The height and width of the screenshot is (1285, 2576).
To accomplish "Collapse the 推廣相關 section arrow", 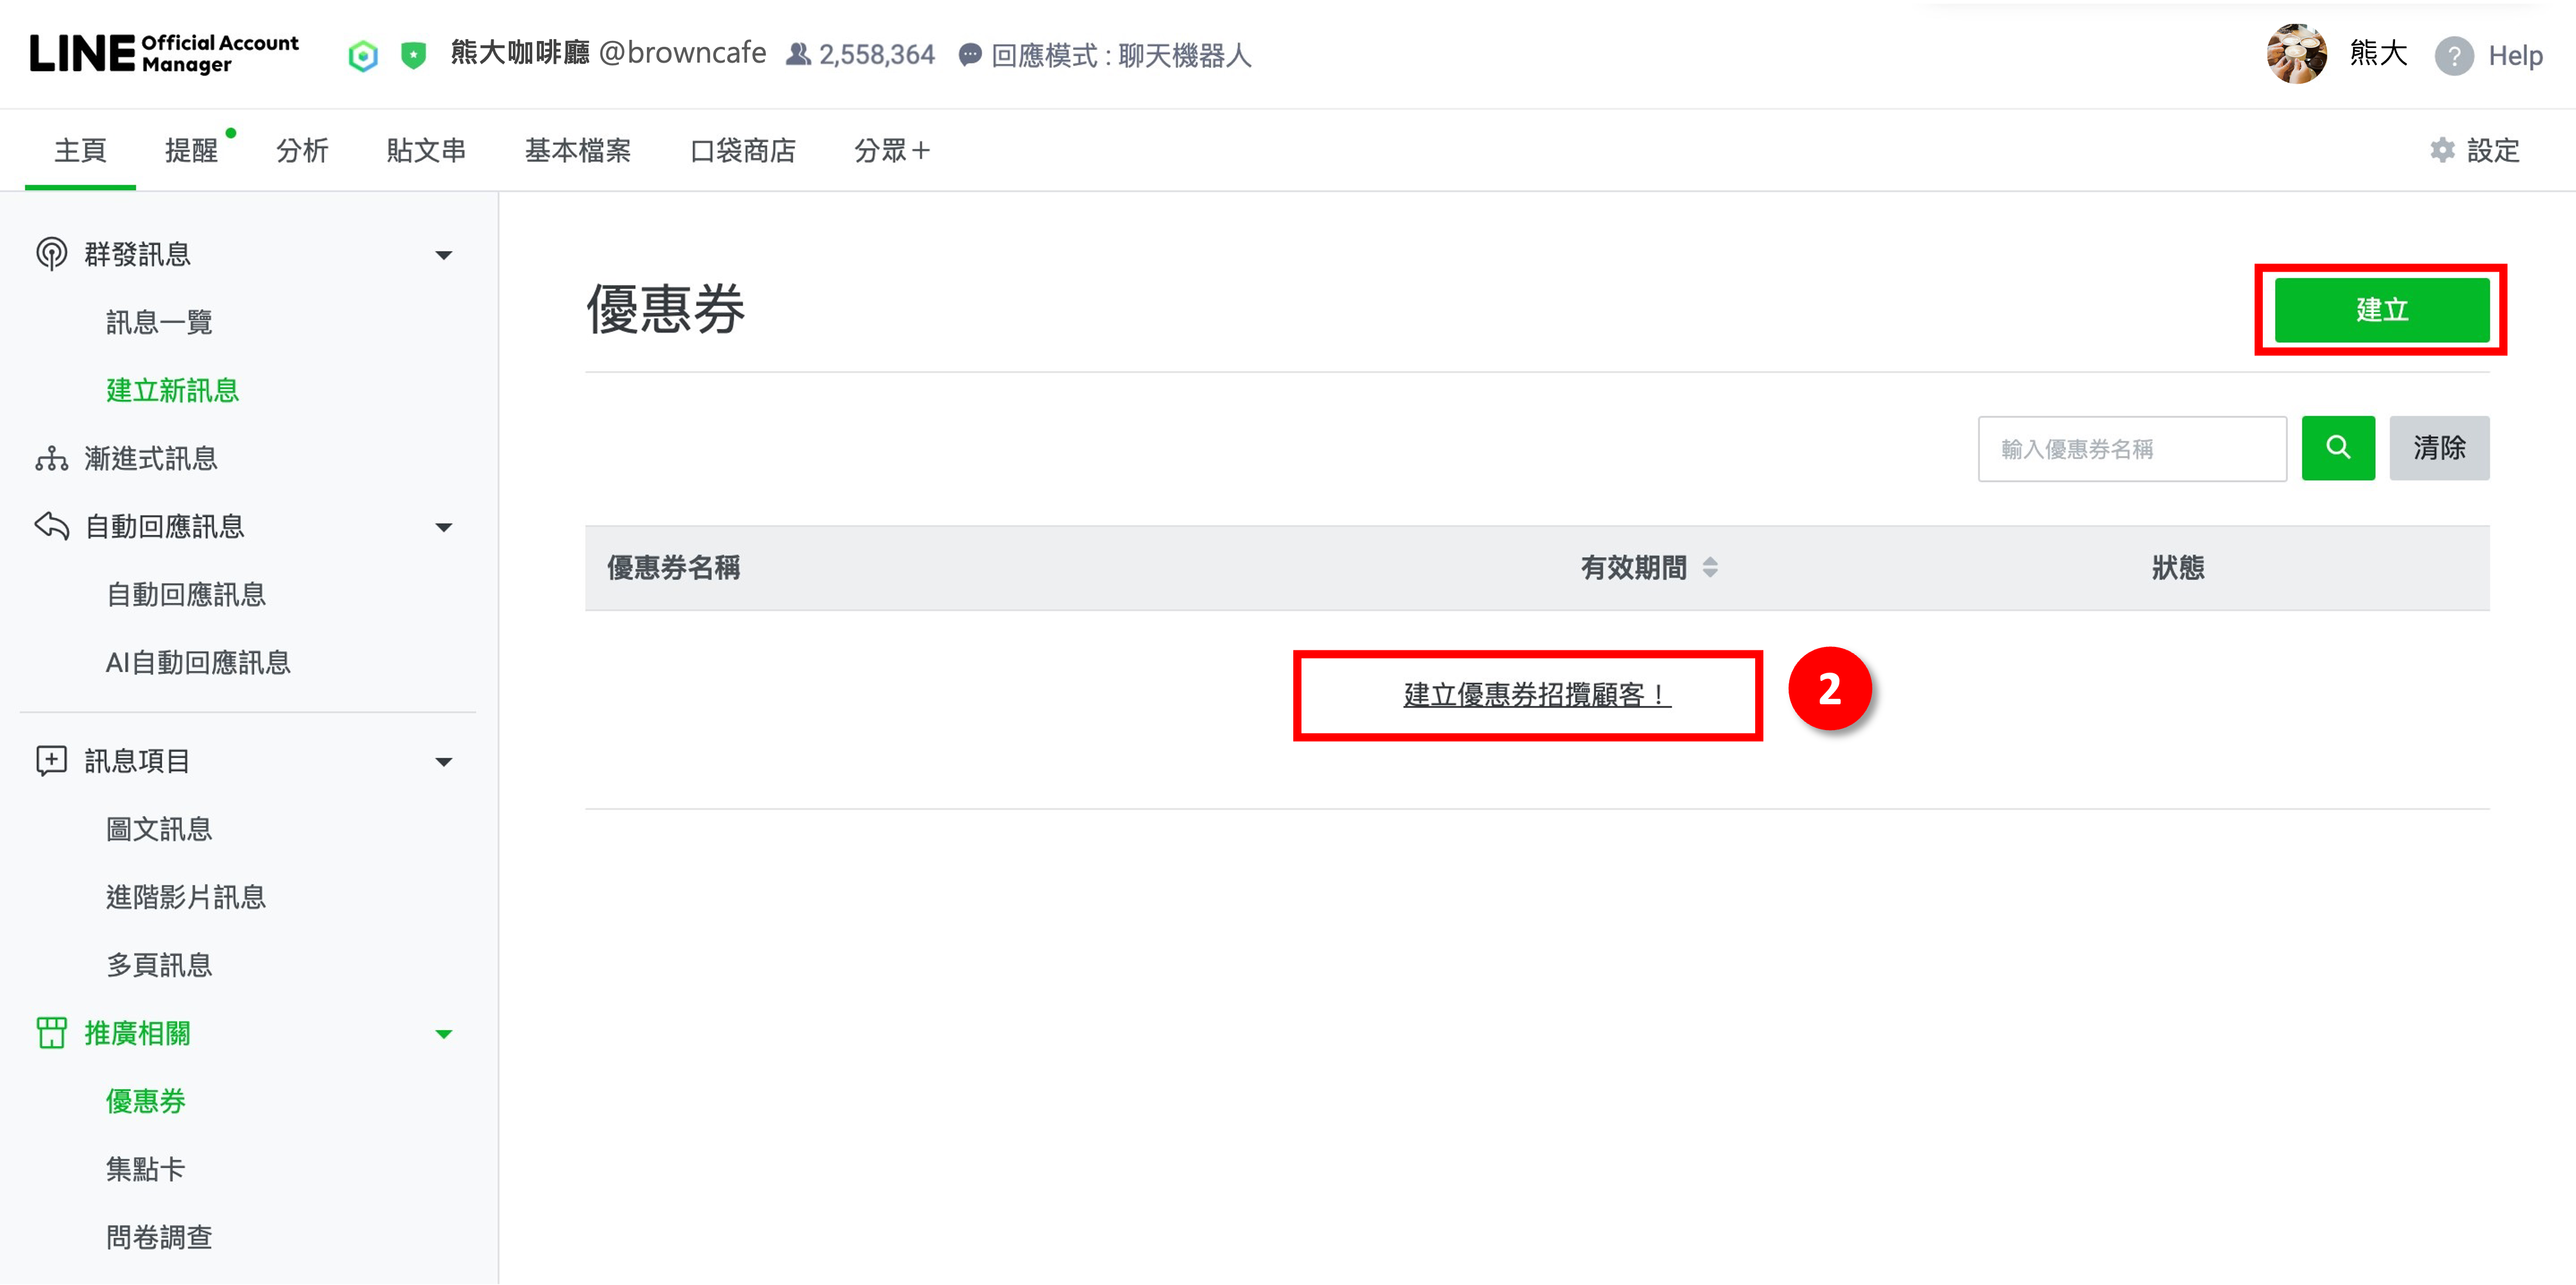I will tap(444, 1034).
